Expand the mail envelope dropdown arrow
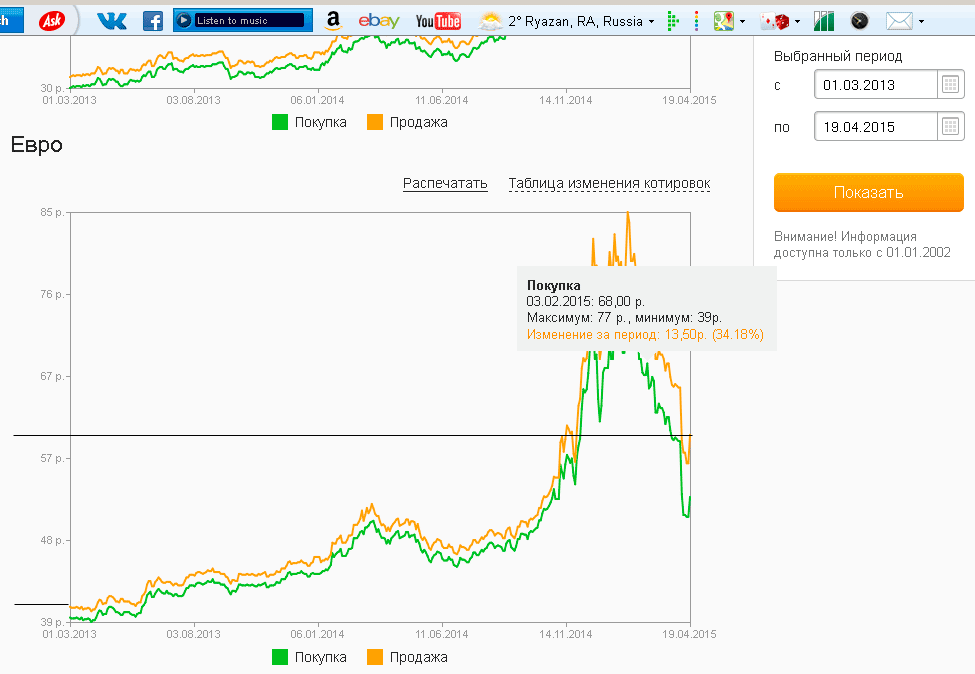975x674 pixels. (922, 21)
